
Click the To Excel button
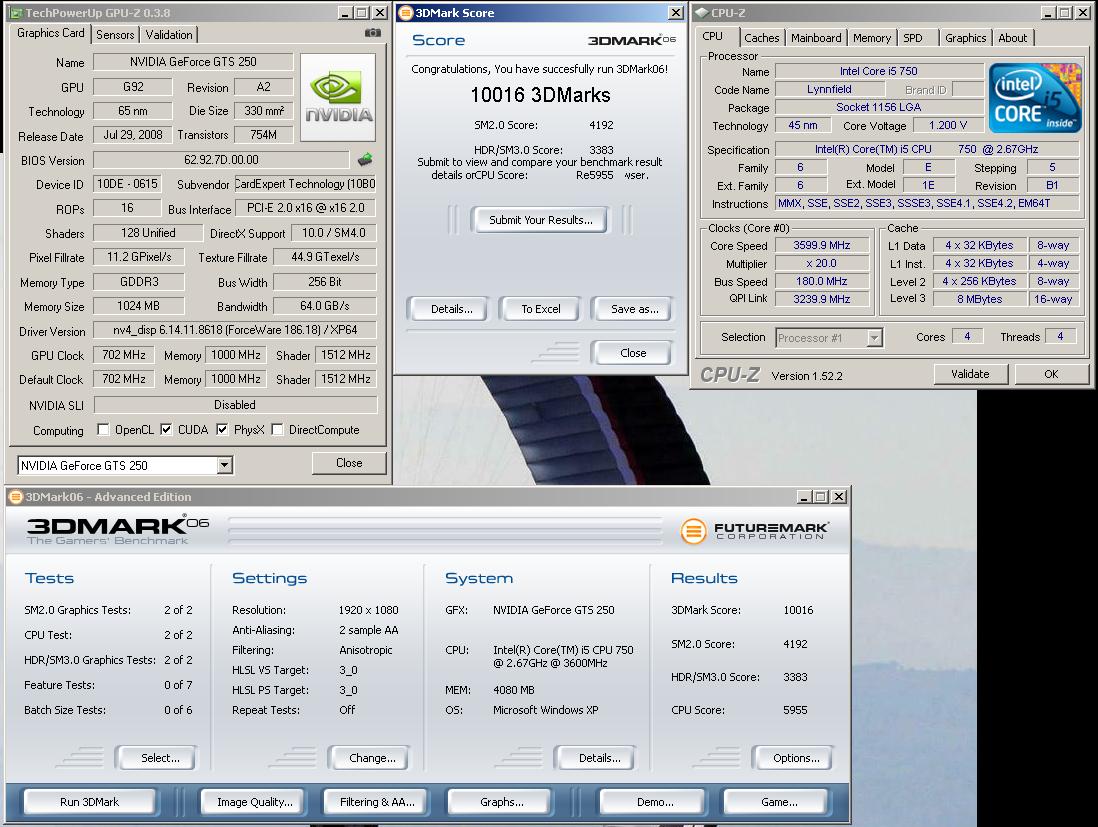pyautogui.click(x=541, y=309)
